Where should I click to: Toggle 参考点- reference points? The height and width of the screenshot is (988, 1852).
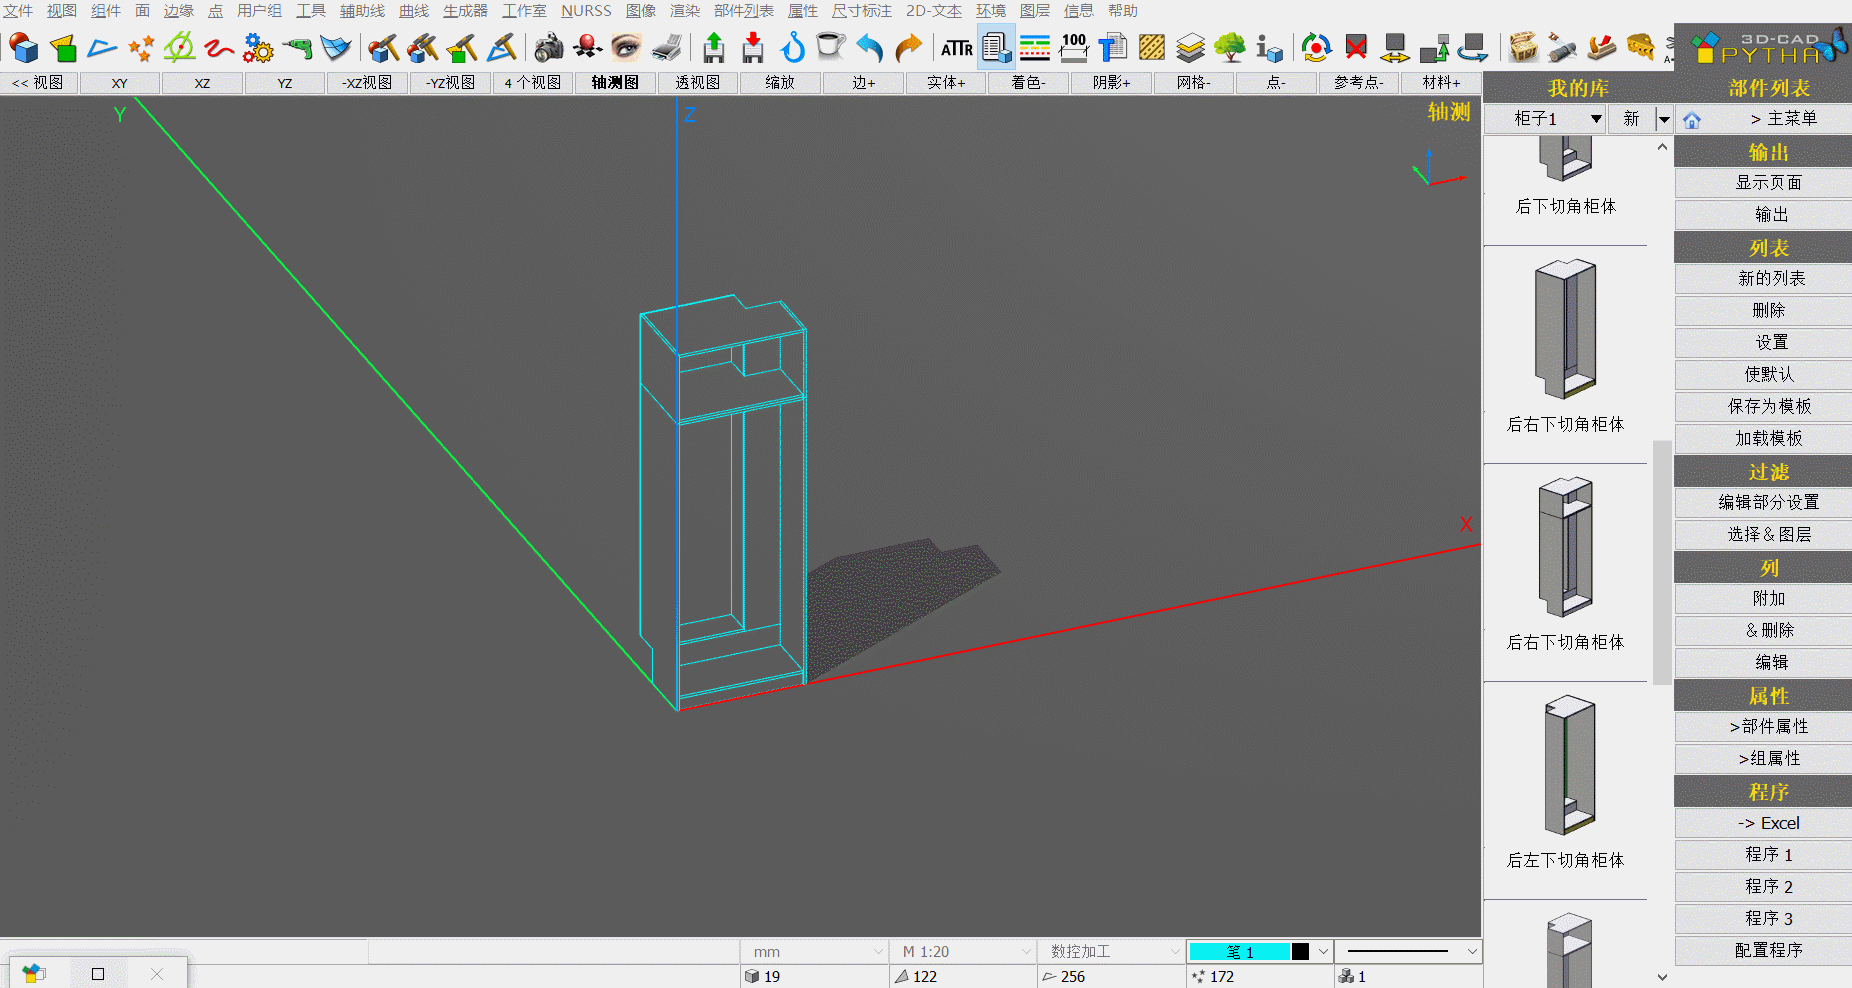[1359, 83]
